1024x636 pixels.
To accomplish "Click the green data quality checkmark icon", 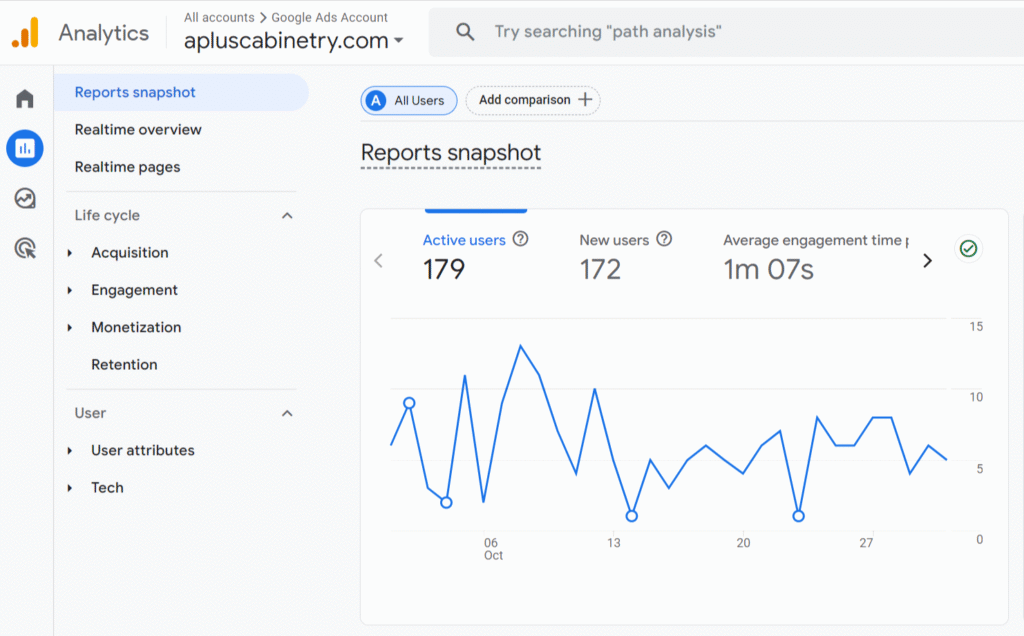I will pos(967,248).
